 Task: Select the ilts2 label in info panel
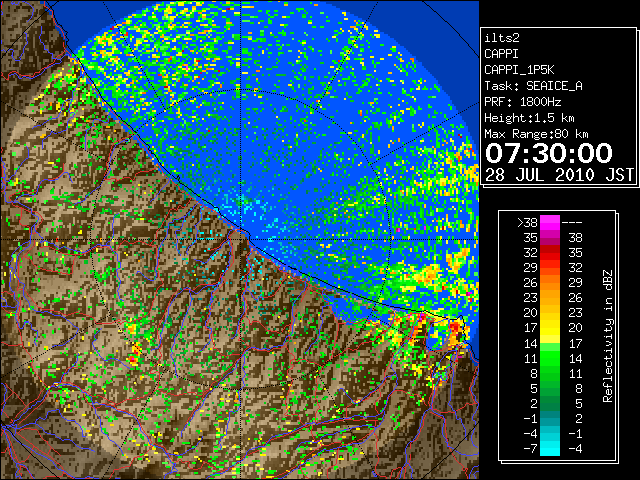point(502,38)
